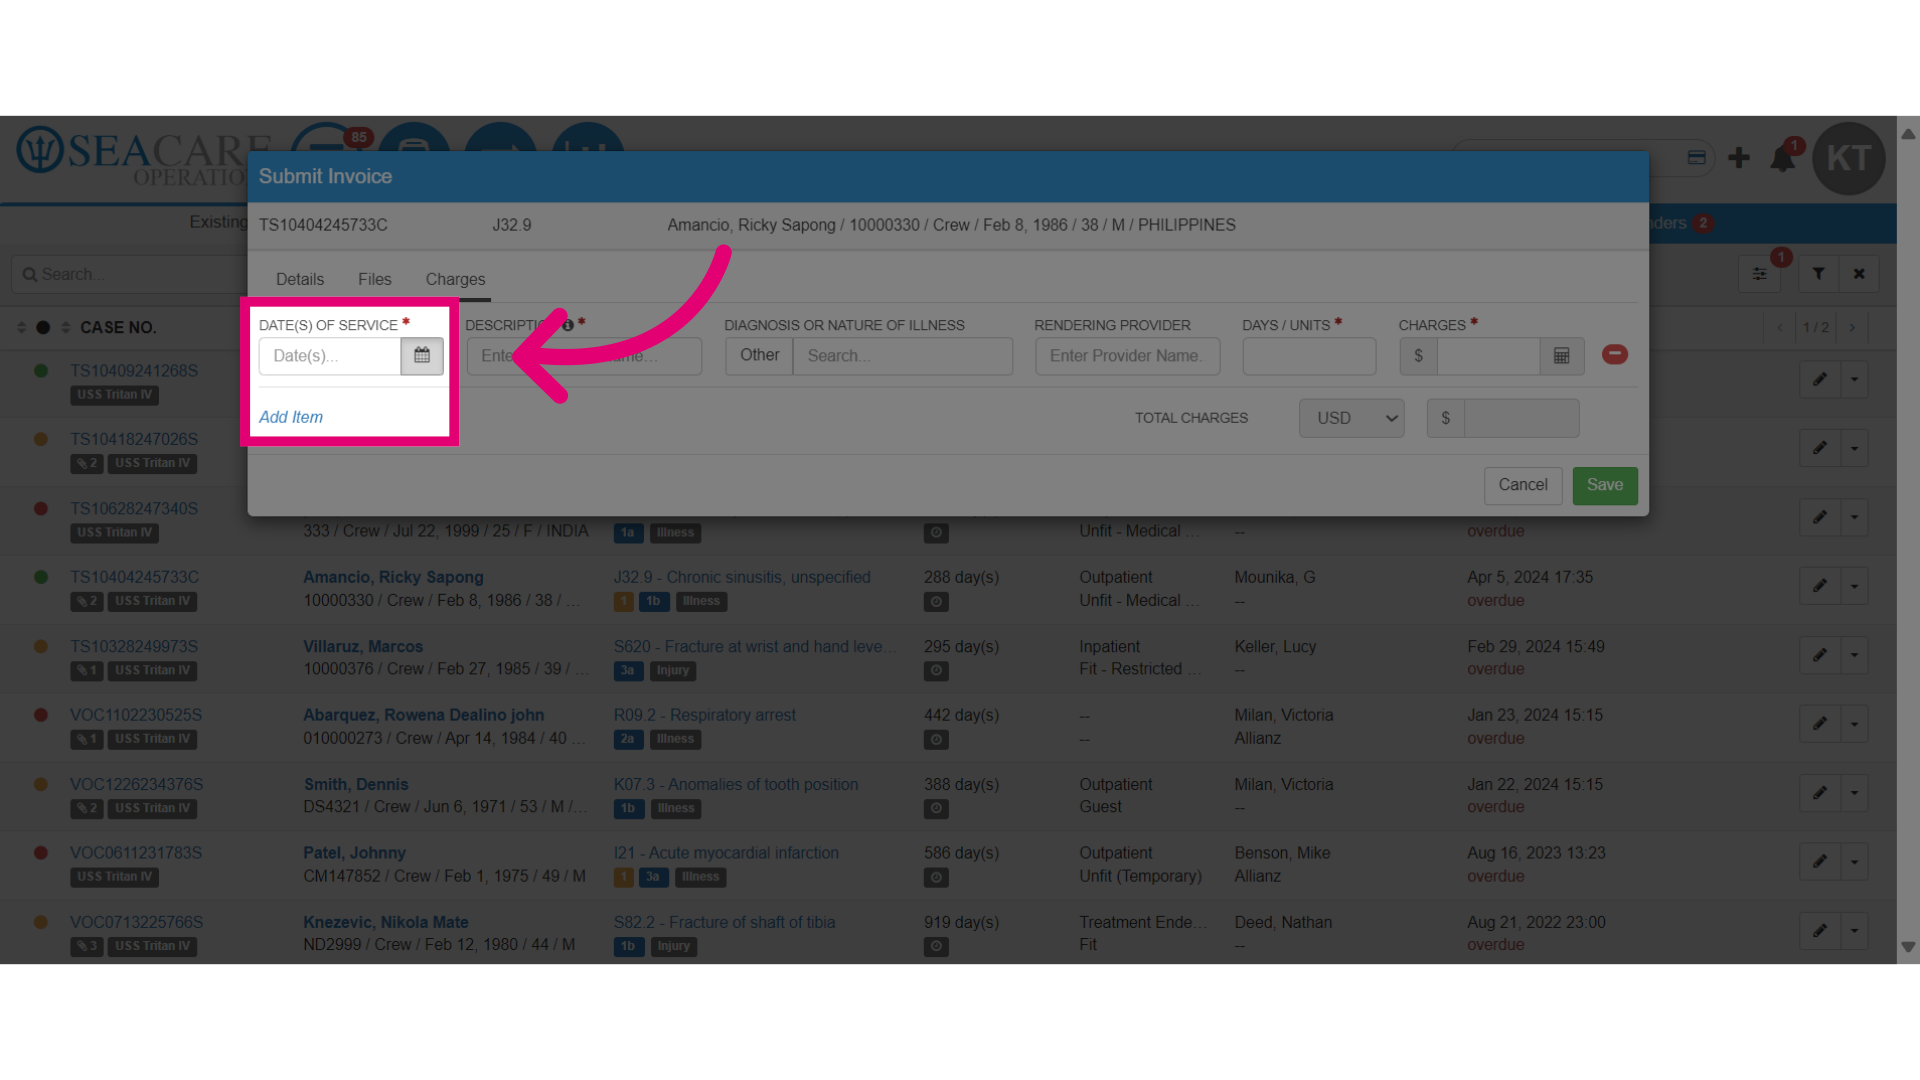Open the KT user avatar menu
This screenshot has height=1080, width=1920.
point(1848,158)
